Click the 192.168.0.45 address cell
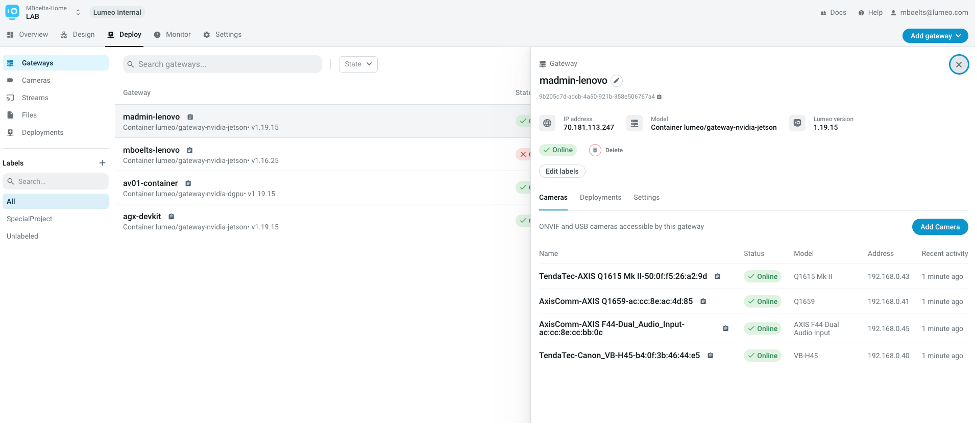This screenshot has width=977, height=424. point(888,328)
